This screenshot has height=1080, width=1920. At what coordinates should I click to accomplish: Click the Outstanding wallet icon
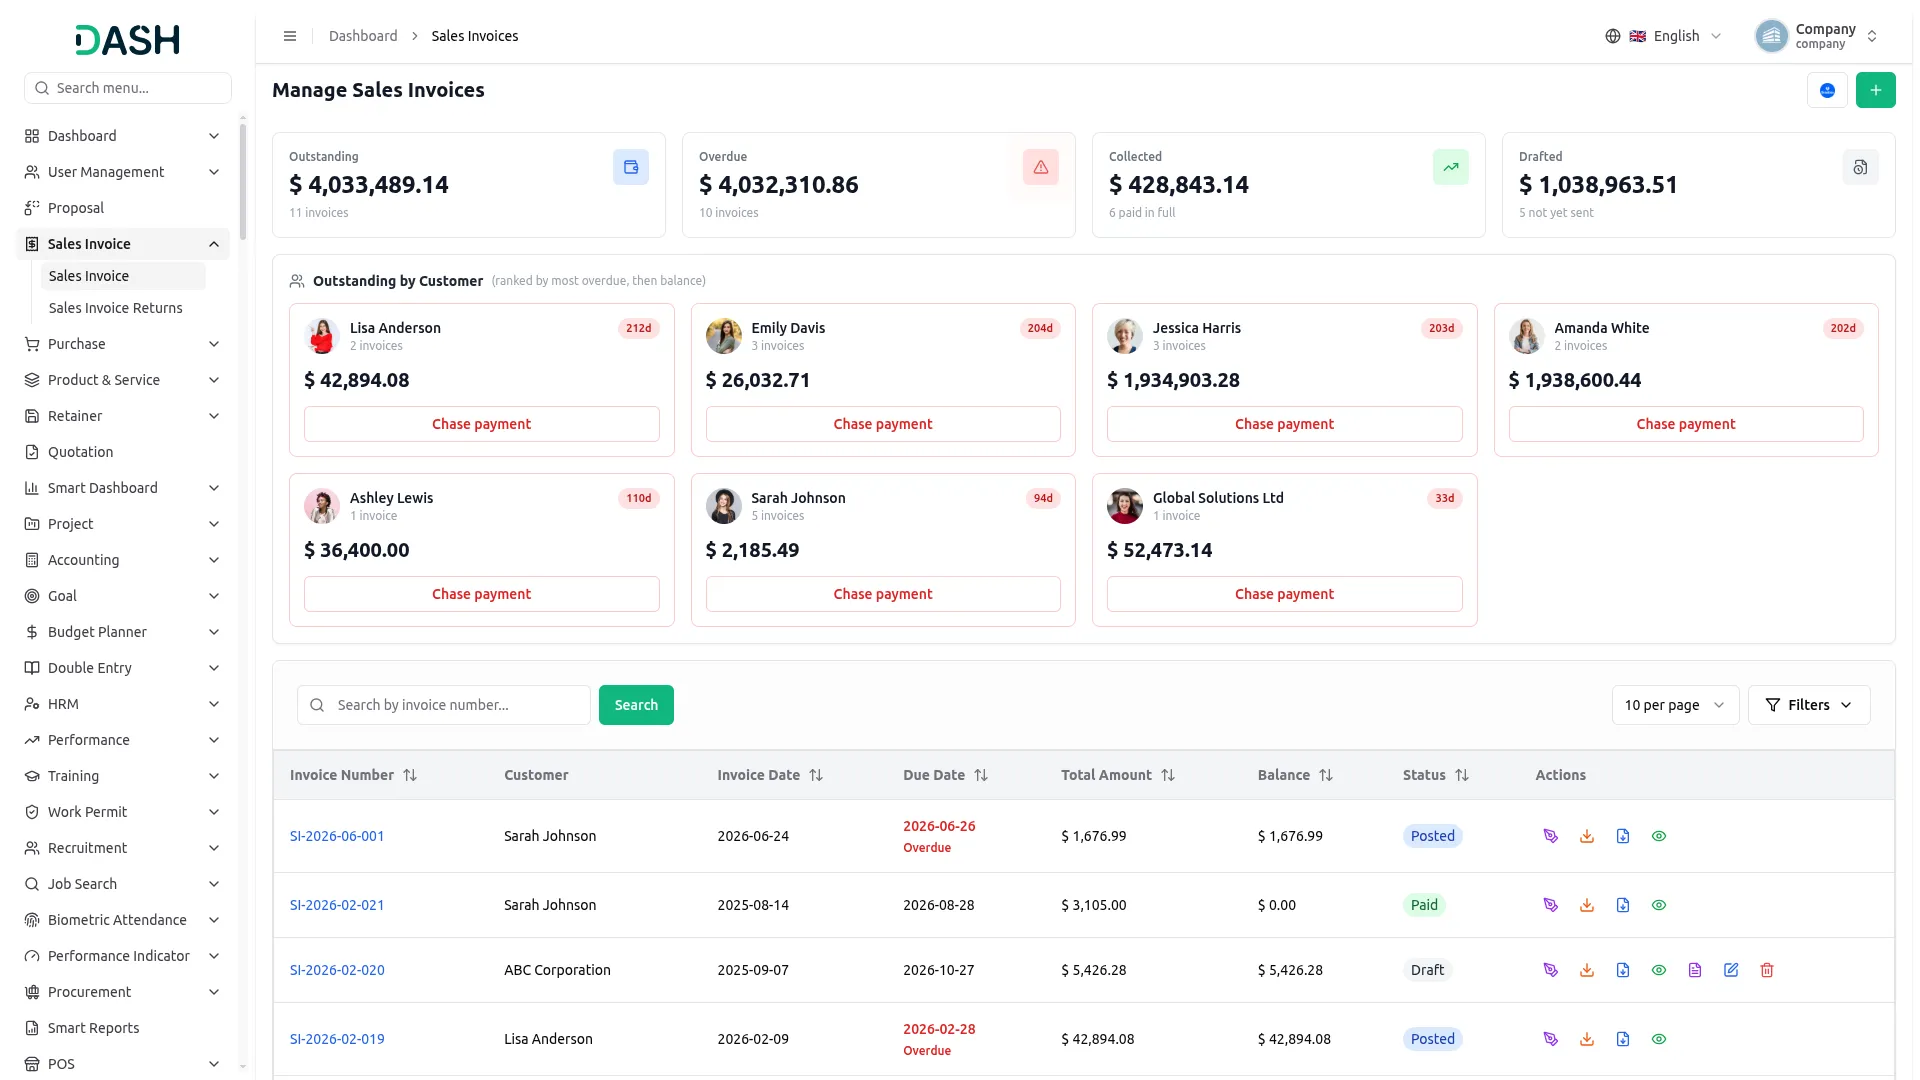click(x=631, y=167)
